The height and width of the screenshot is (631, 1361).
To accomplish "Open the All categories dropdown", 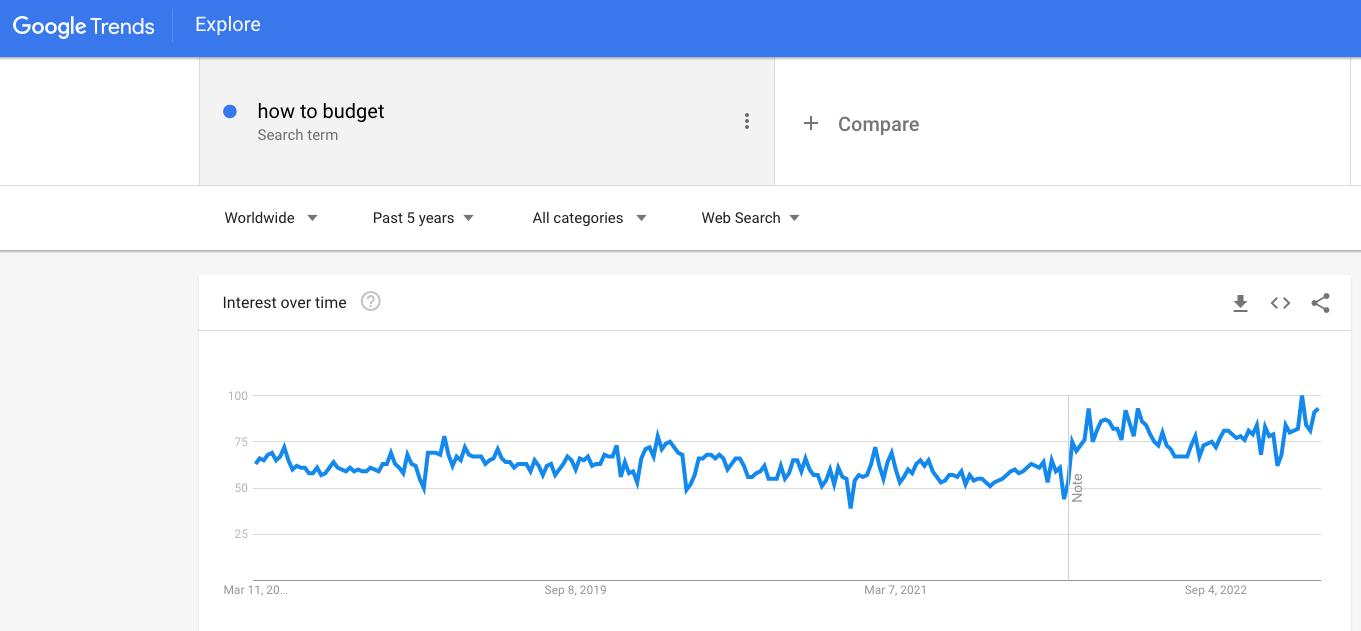I will 589,218.
